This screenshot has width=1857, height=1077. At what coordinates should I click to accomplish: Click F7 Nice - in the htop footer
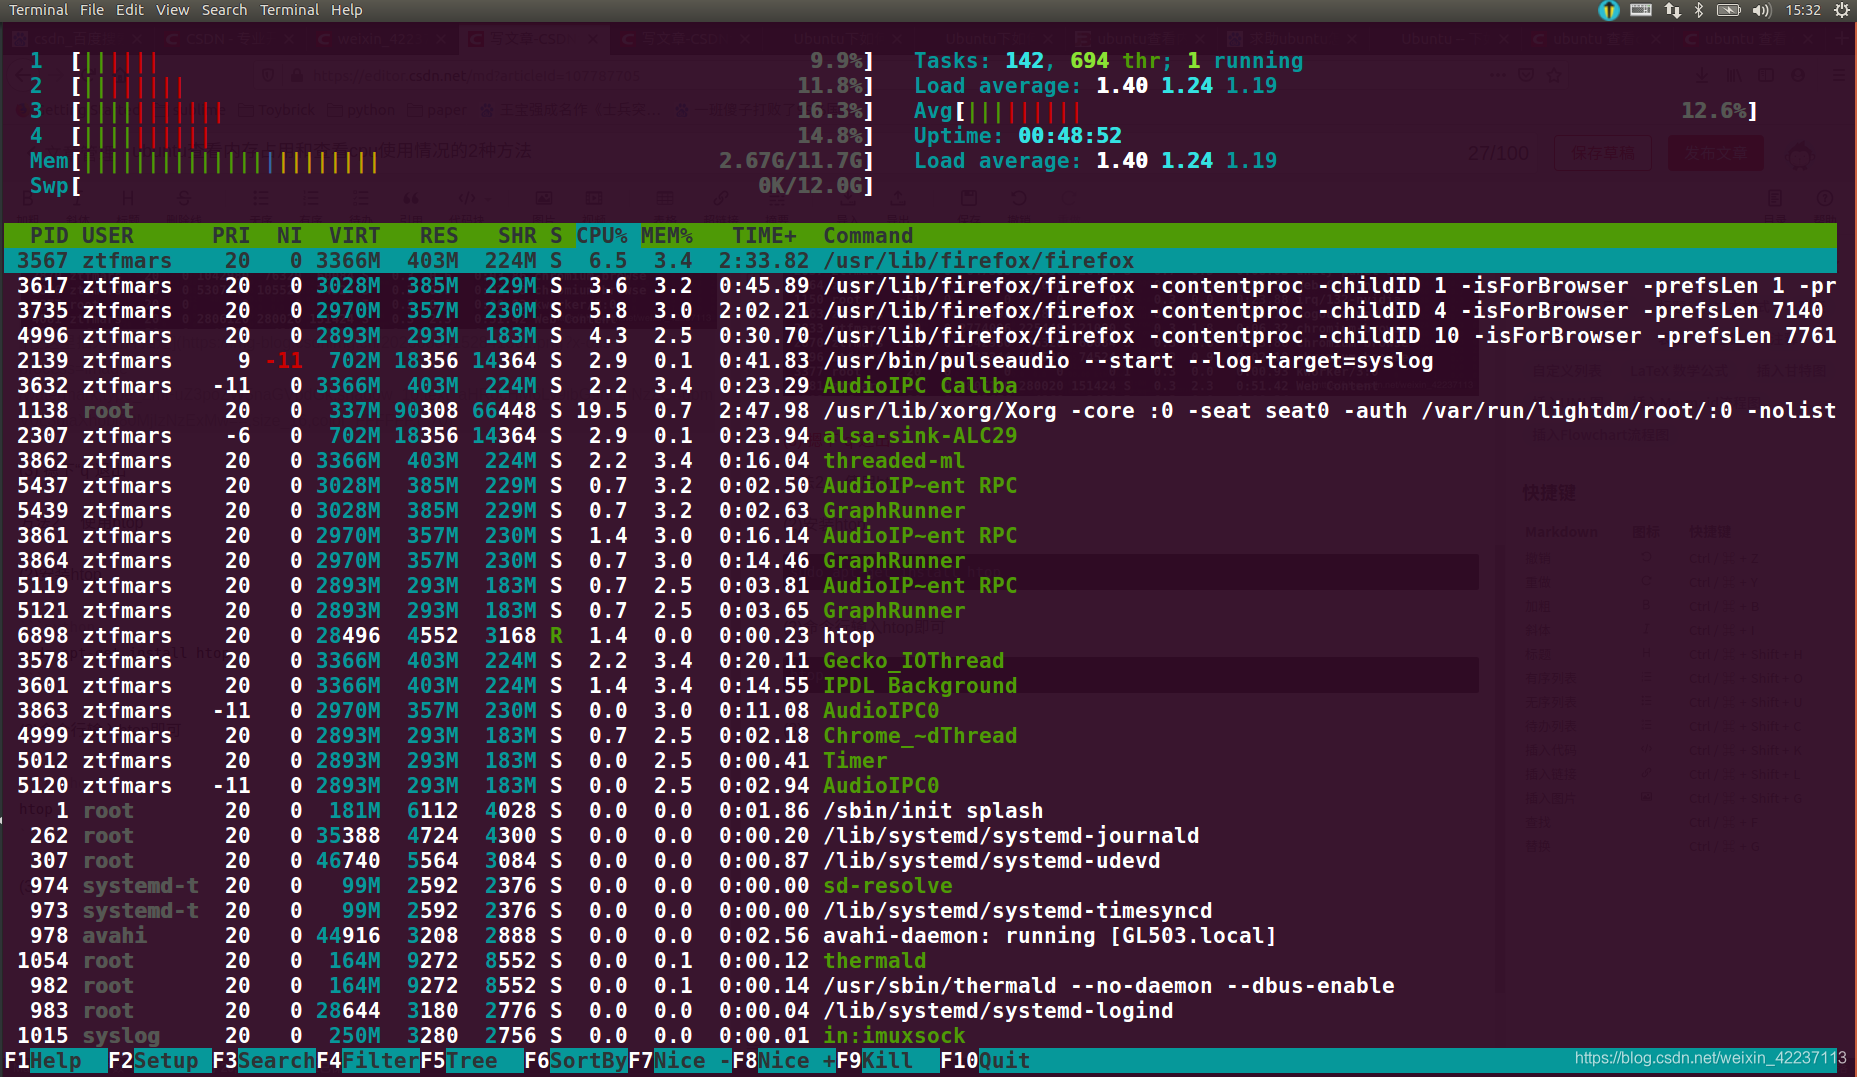click(x=679, y=1061)
